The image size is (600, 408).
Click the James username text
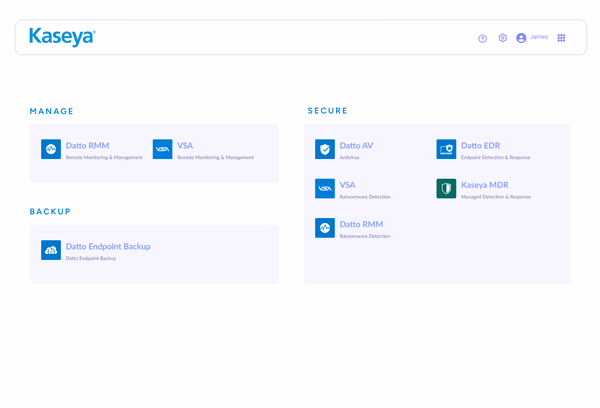pos(539,37)
